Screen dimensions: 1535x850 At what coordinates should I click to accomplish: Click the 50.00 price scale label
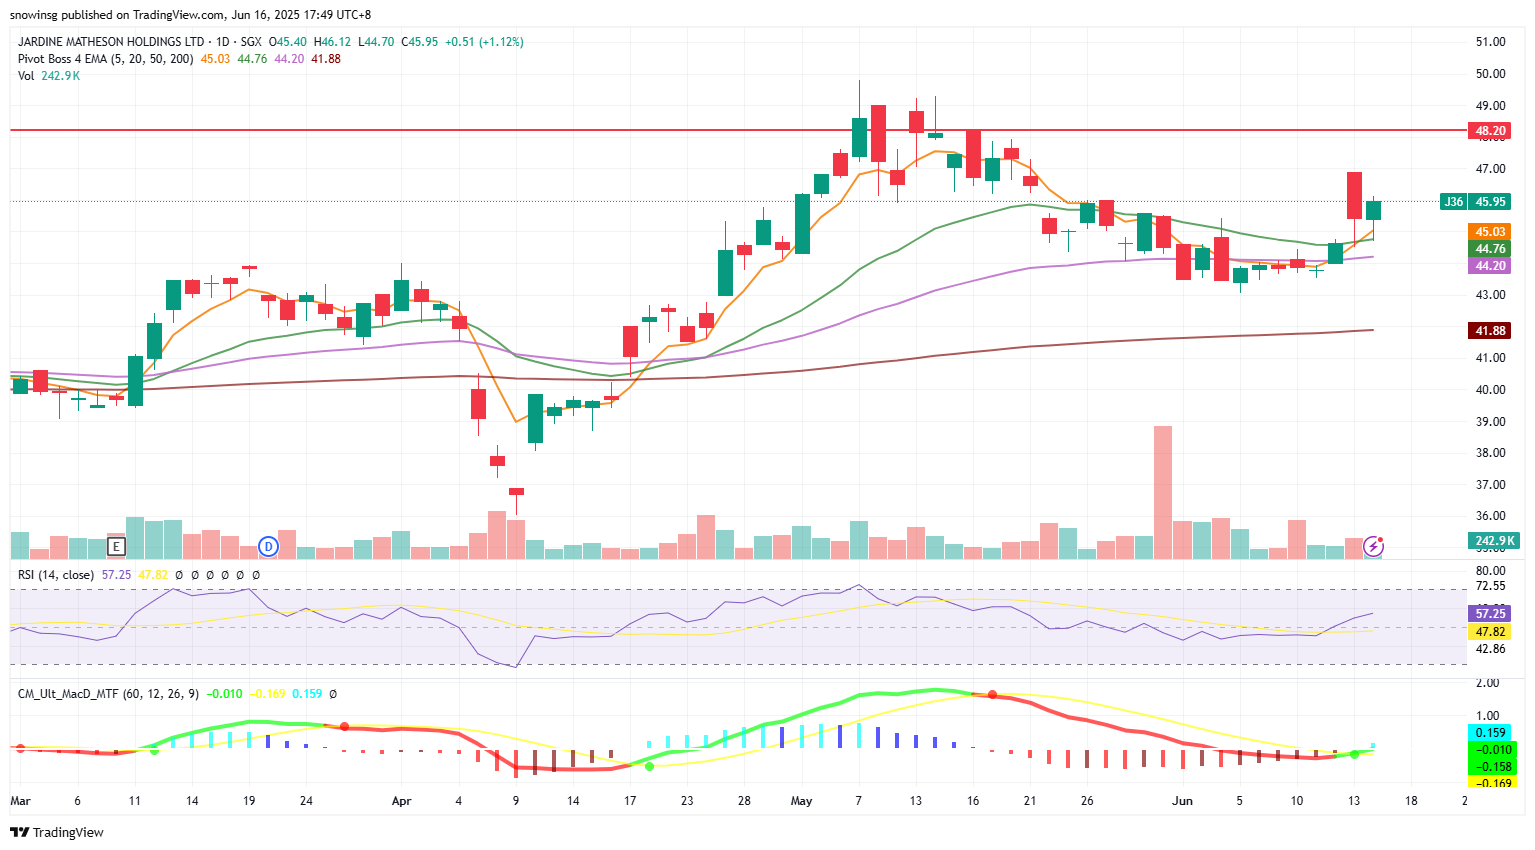coord(1490,74)
